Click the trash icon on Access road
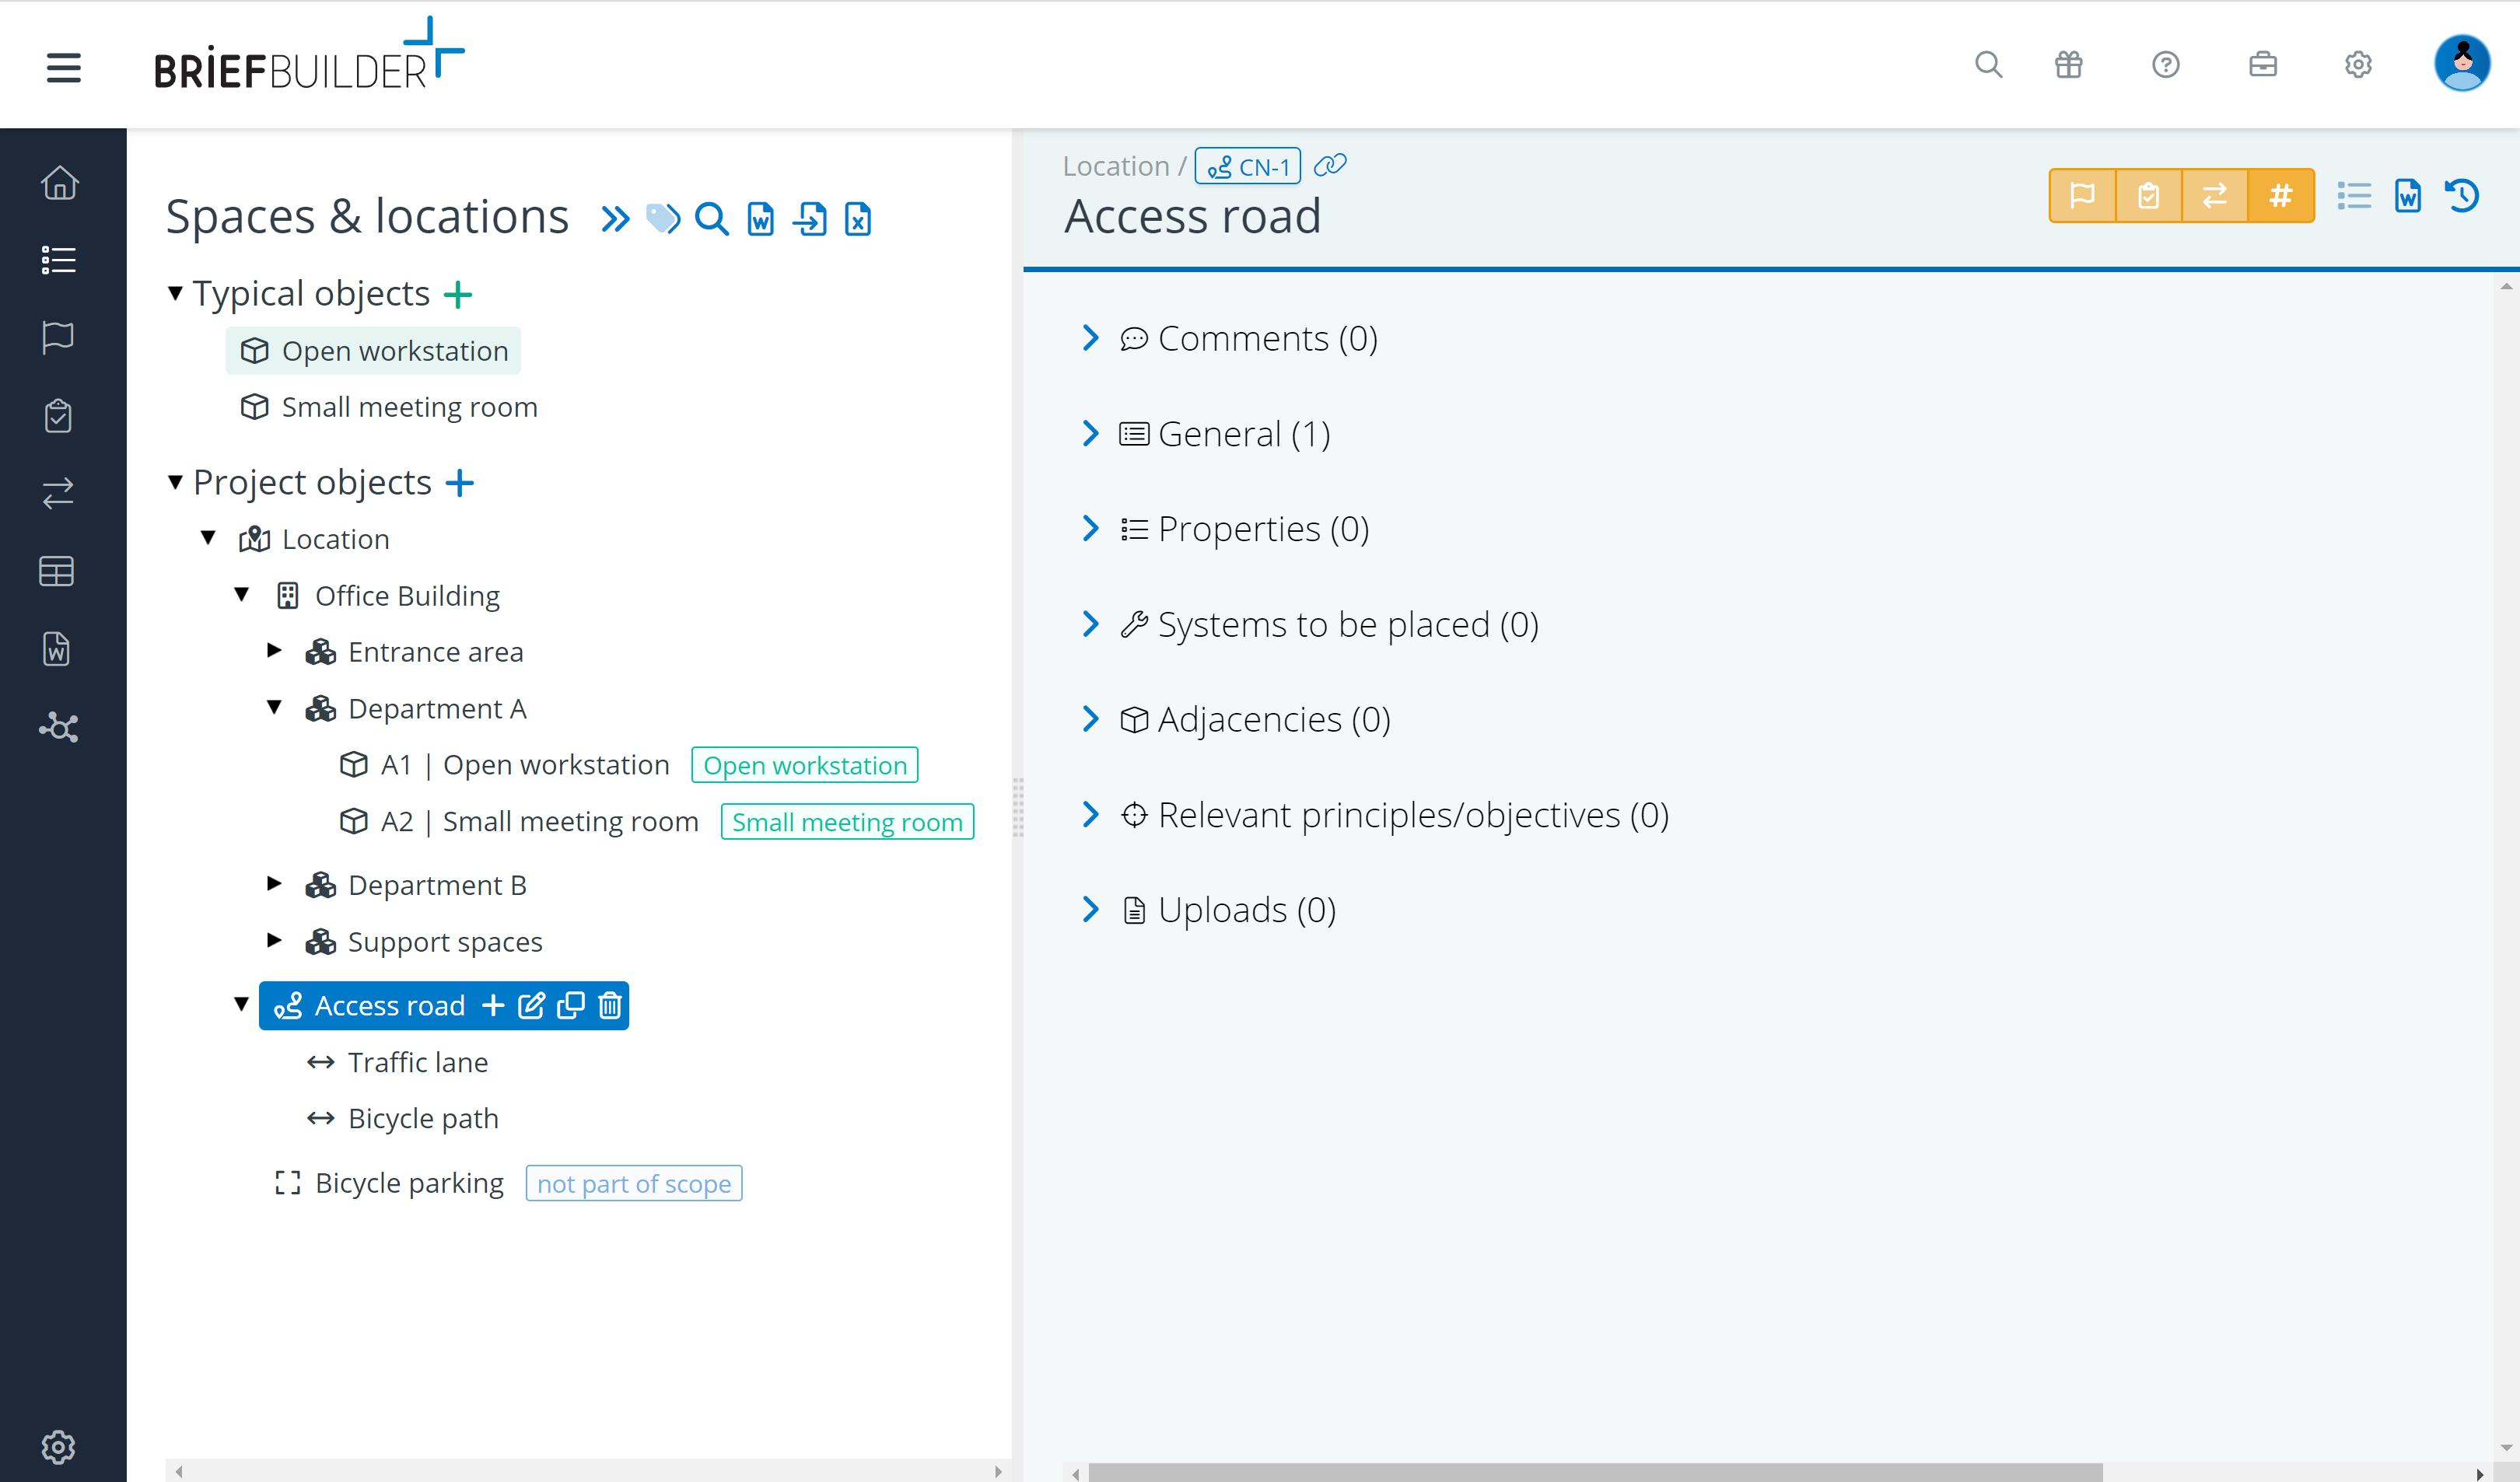Image resolution: width=2520 pixels, height=1482 pixels. click(609, 1005)
